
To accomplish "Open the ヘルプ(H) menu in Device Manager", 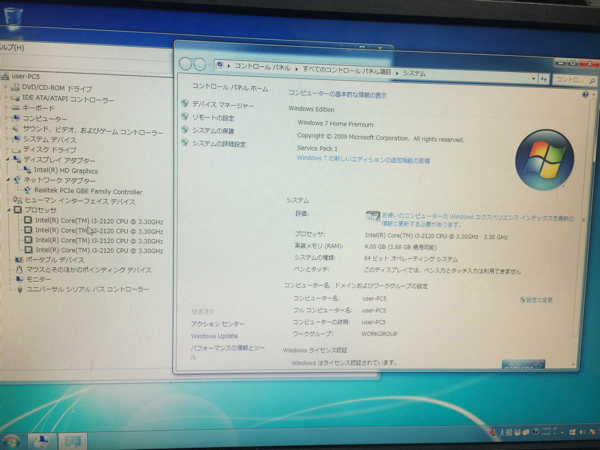I will point(13,47).
